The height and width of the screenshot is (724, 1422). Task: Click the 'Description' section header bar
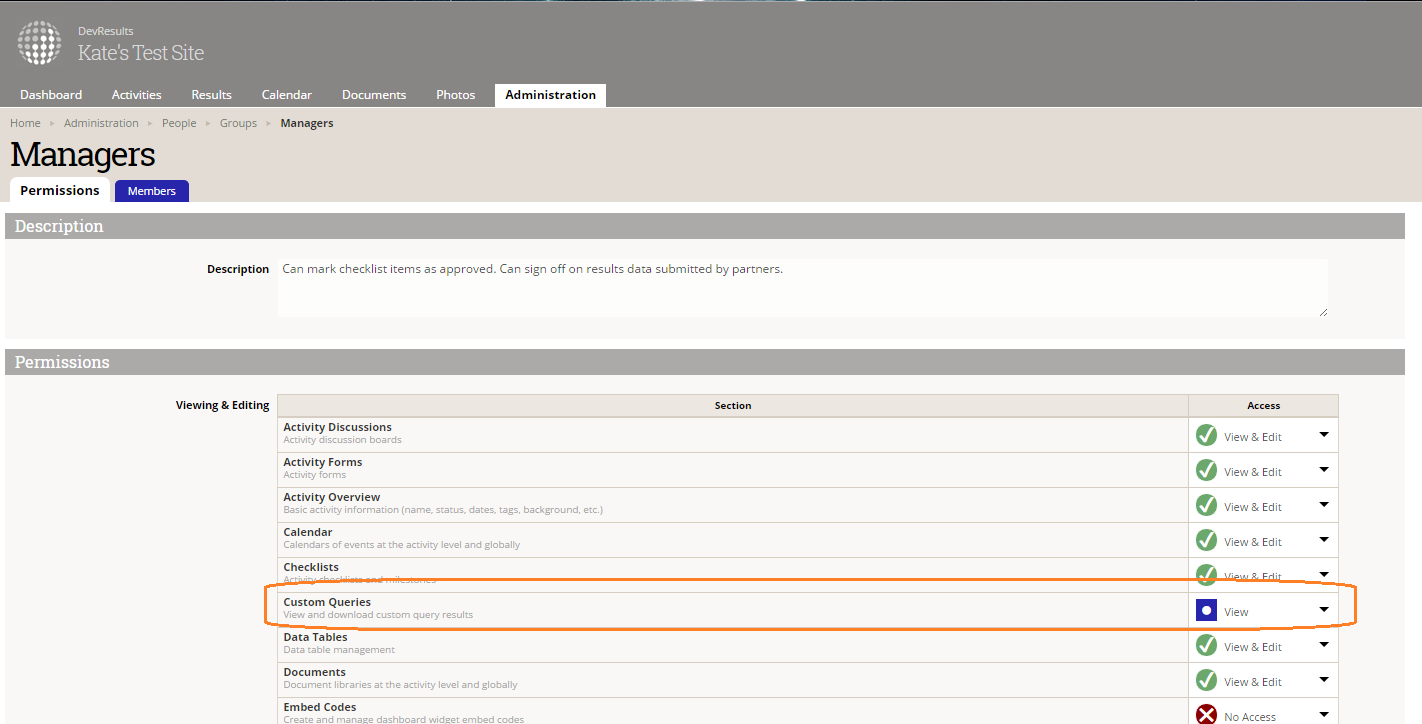click(705, 226)
